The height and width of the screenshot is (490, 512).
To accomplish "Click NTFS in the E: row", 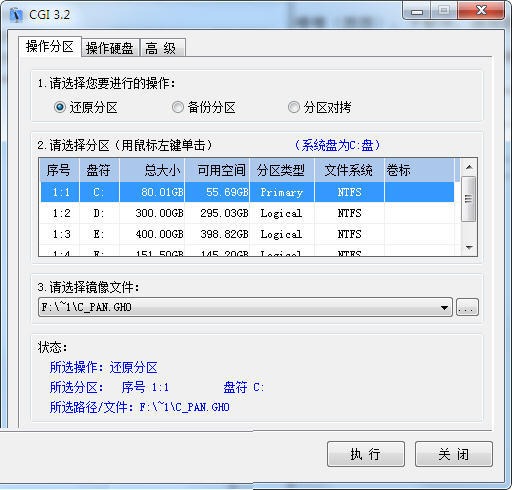I will click(x=349, y=234).
